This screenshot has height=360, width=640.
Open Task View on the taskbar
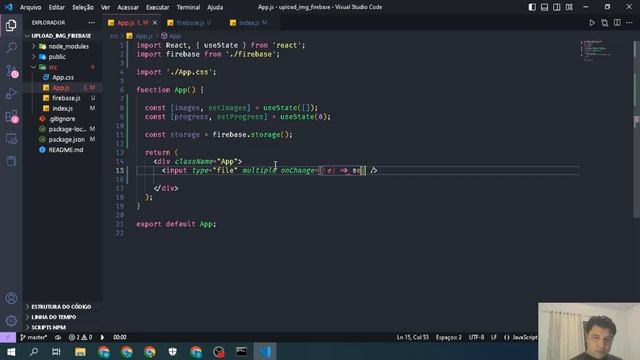click(56, 351)
